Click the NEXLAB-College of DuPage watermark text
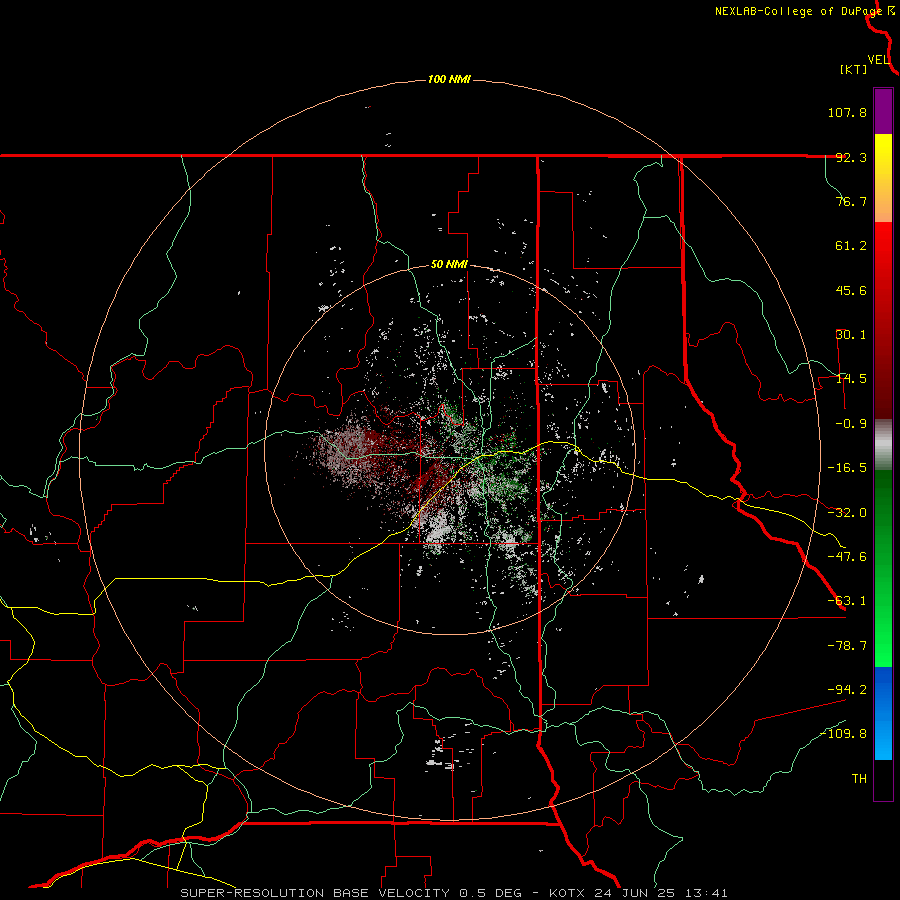 [x=798, y=11]
